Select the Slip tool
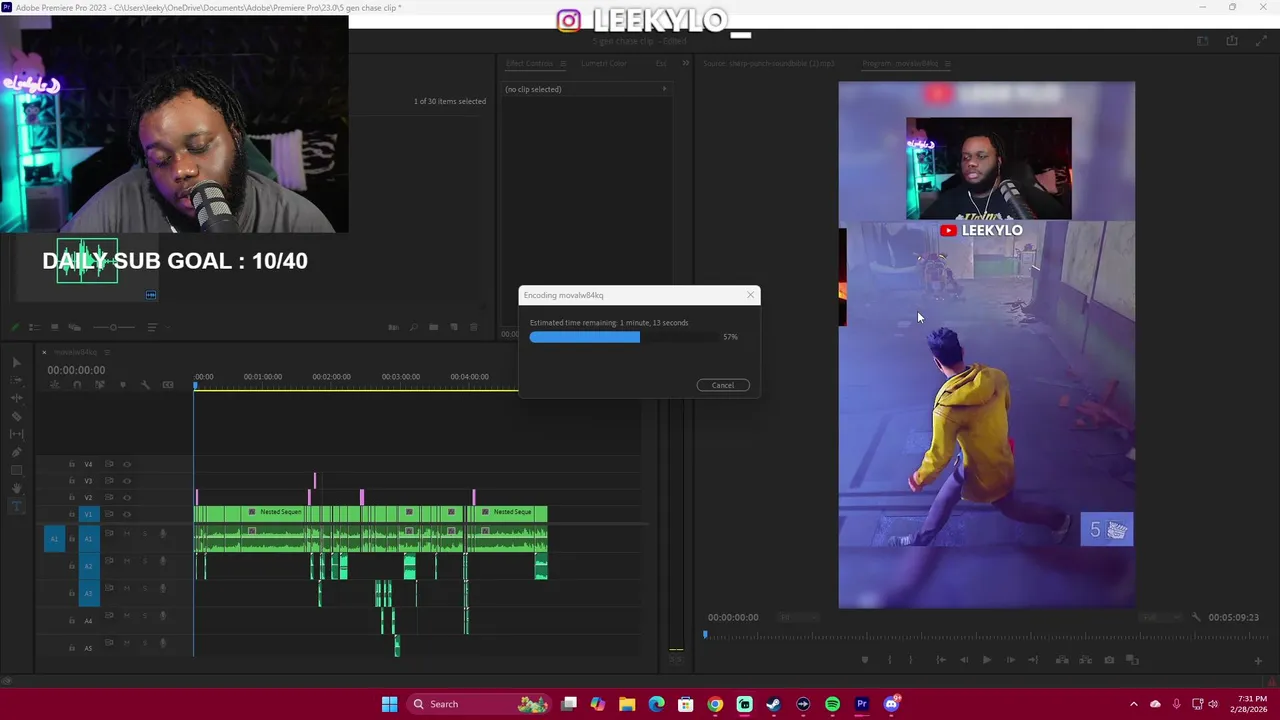This screenshot has width=1280, height=720. [17, 434]
